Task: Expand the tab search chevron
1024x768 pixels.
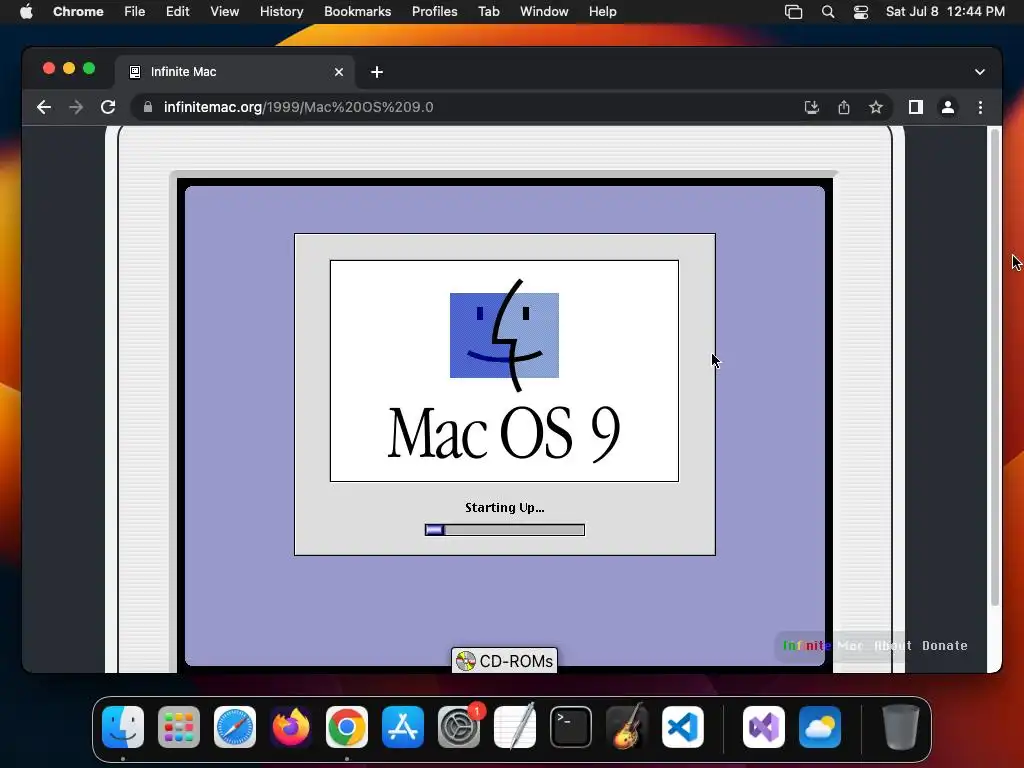Action: (980, 72)
